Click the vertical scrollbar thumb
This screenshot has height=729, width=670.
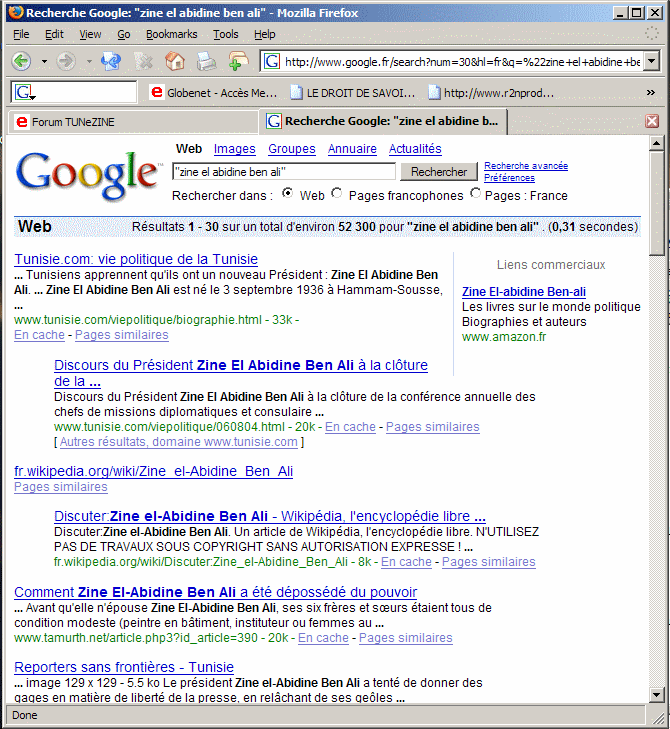click(x=657, y=203)
